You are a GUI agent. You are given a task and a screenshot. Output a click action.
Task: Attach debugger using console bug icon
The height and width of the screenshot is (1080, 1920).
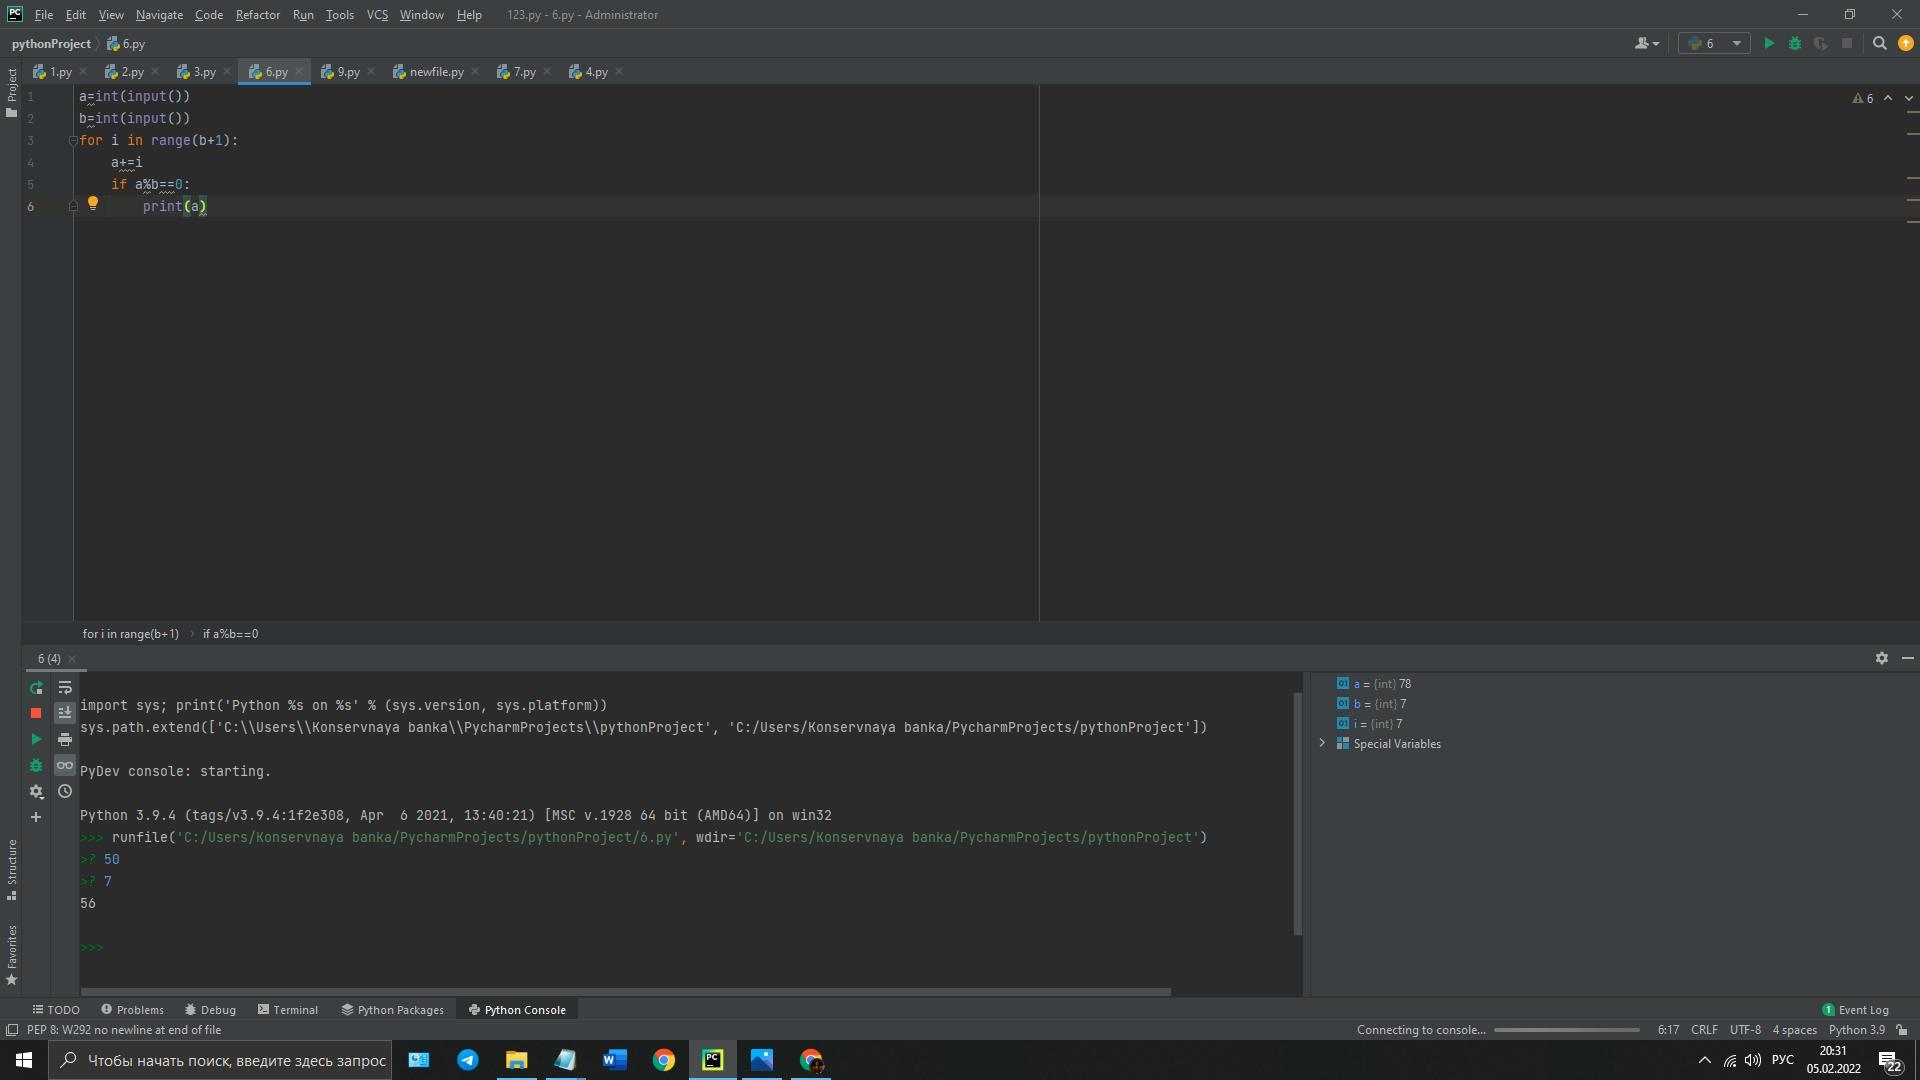point(36,765)
